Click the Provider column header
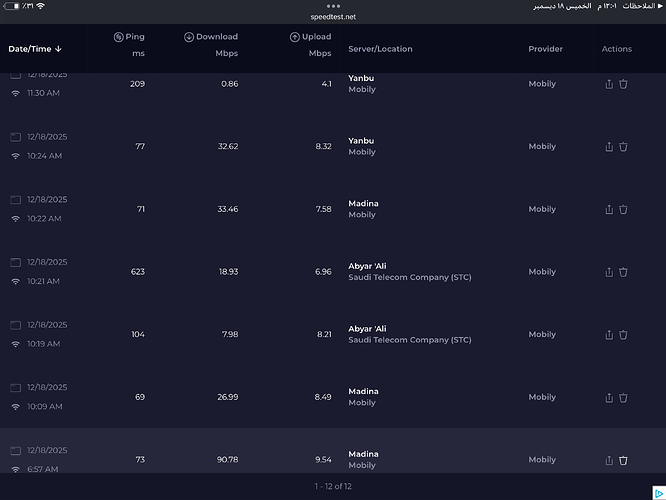666x500 pixels. pos(545,49)
